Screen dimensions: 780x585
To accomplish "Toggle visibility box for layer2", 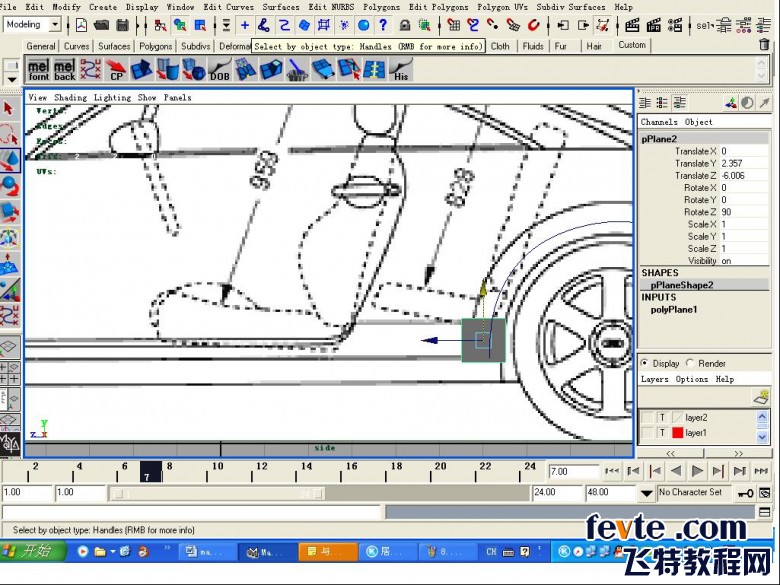I will click(x=647, y=417).
